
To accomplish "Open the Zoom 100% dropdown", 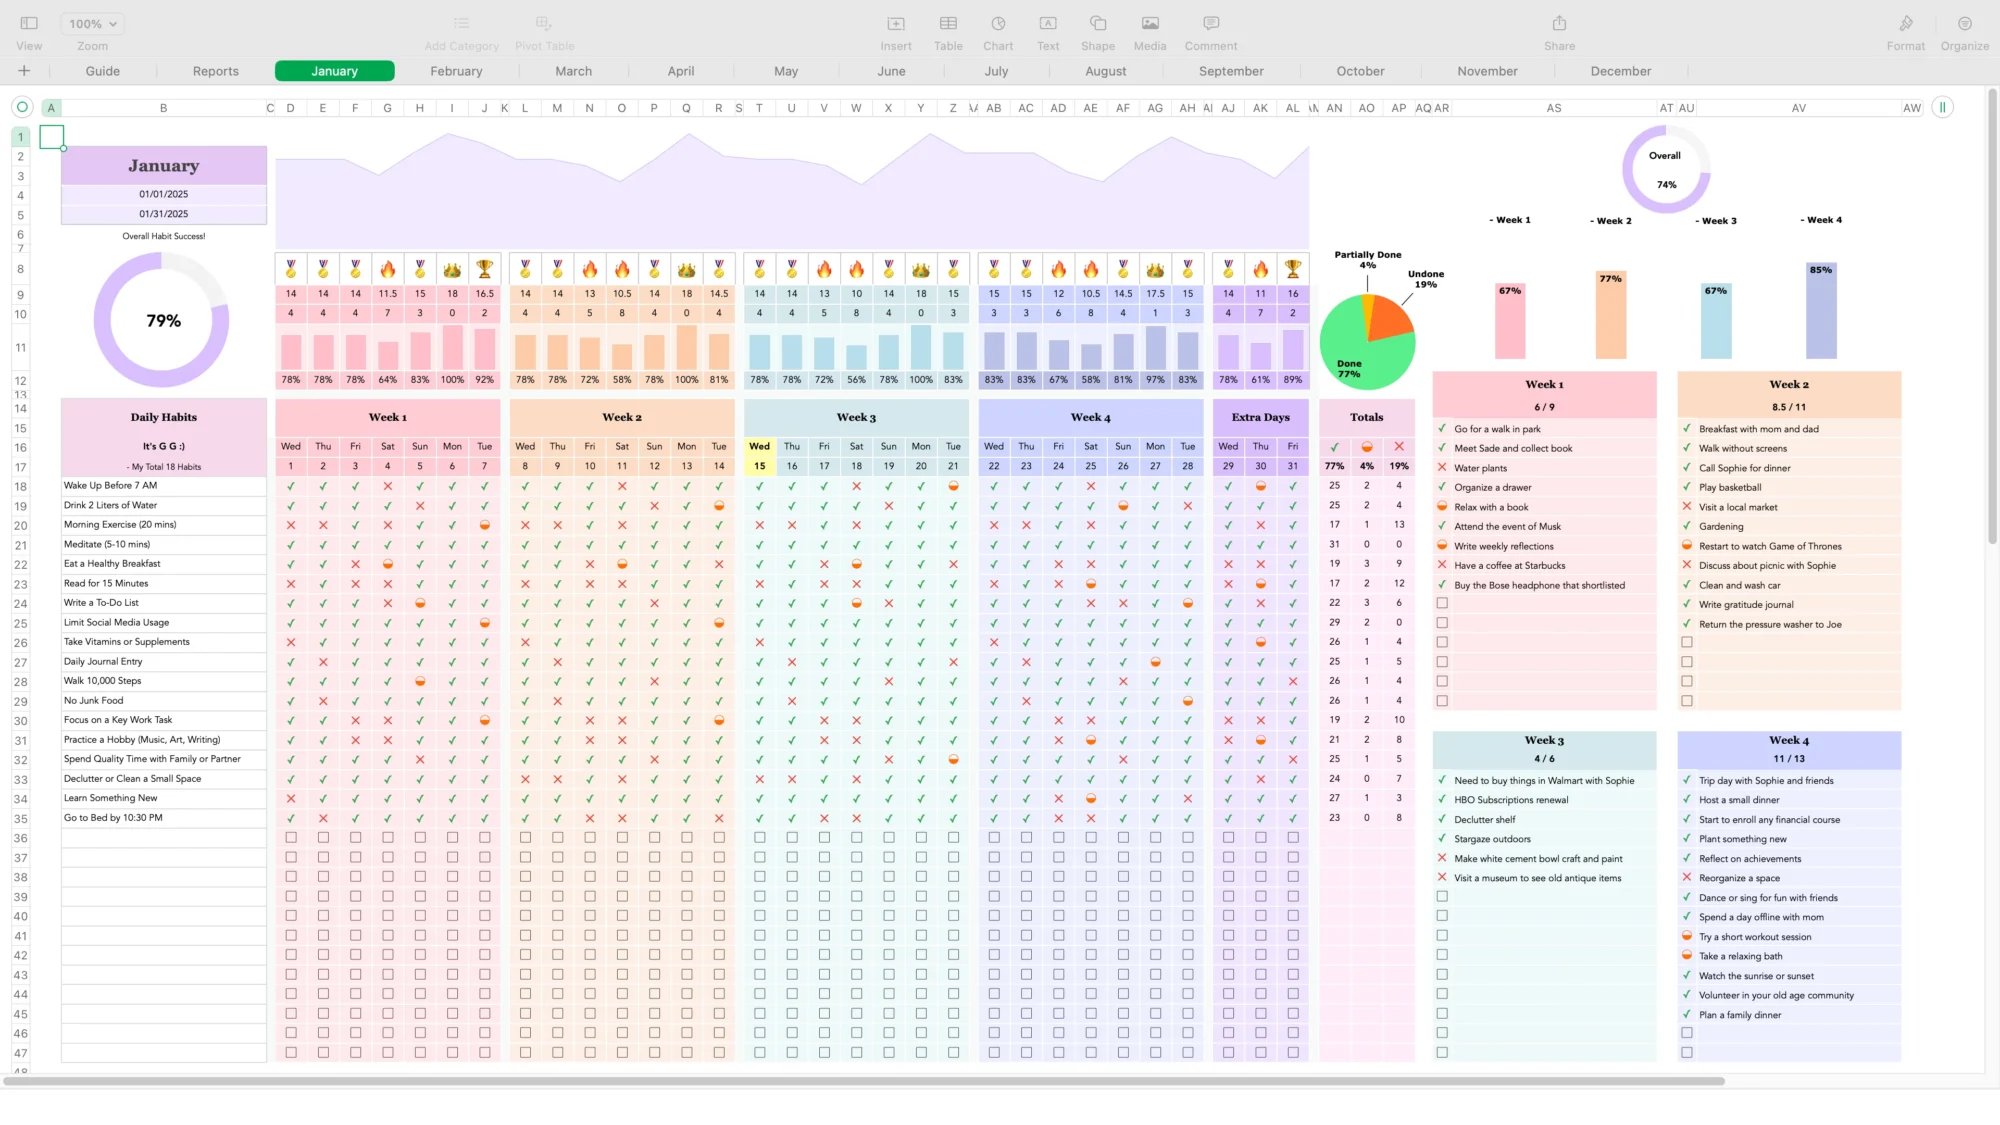I will [92, 23].
